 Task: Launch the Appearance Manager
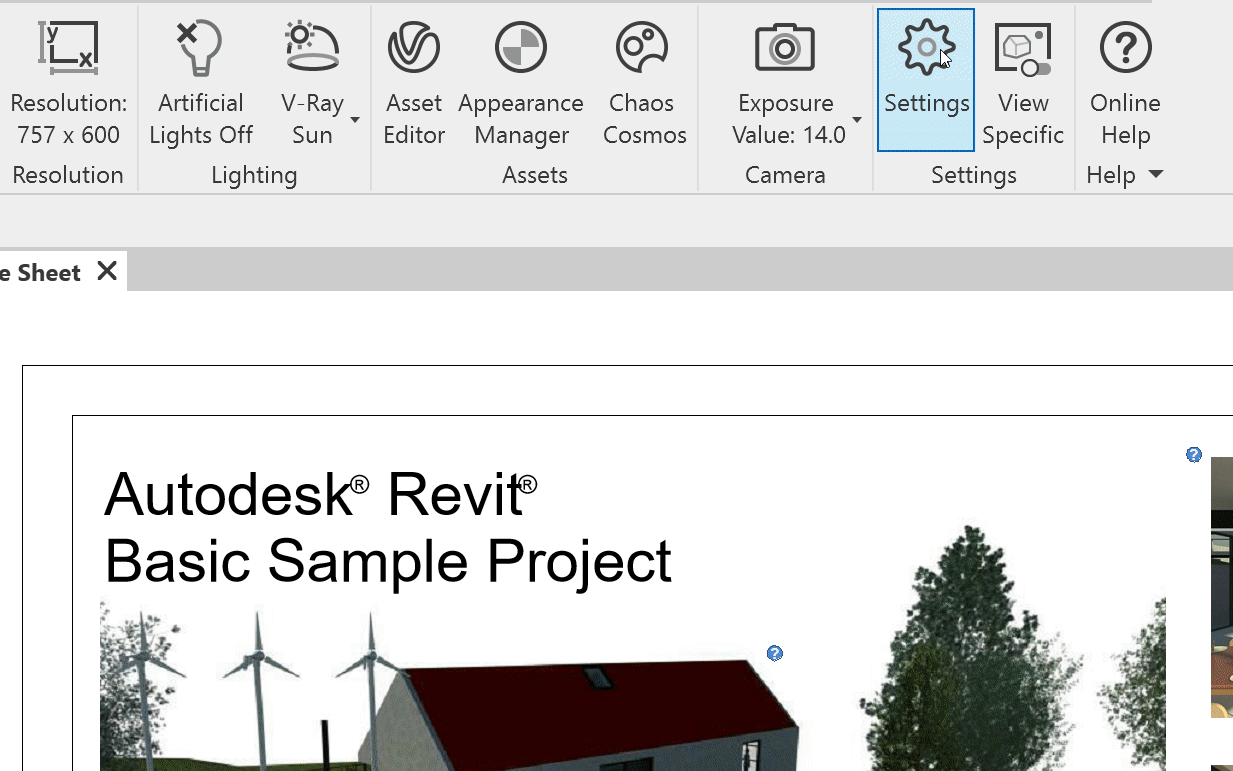point(521,82)
